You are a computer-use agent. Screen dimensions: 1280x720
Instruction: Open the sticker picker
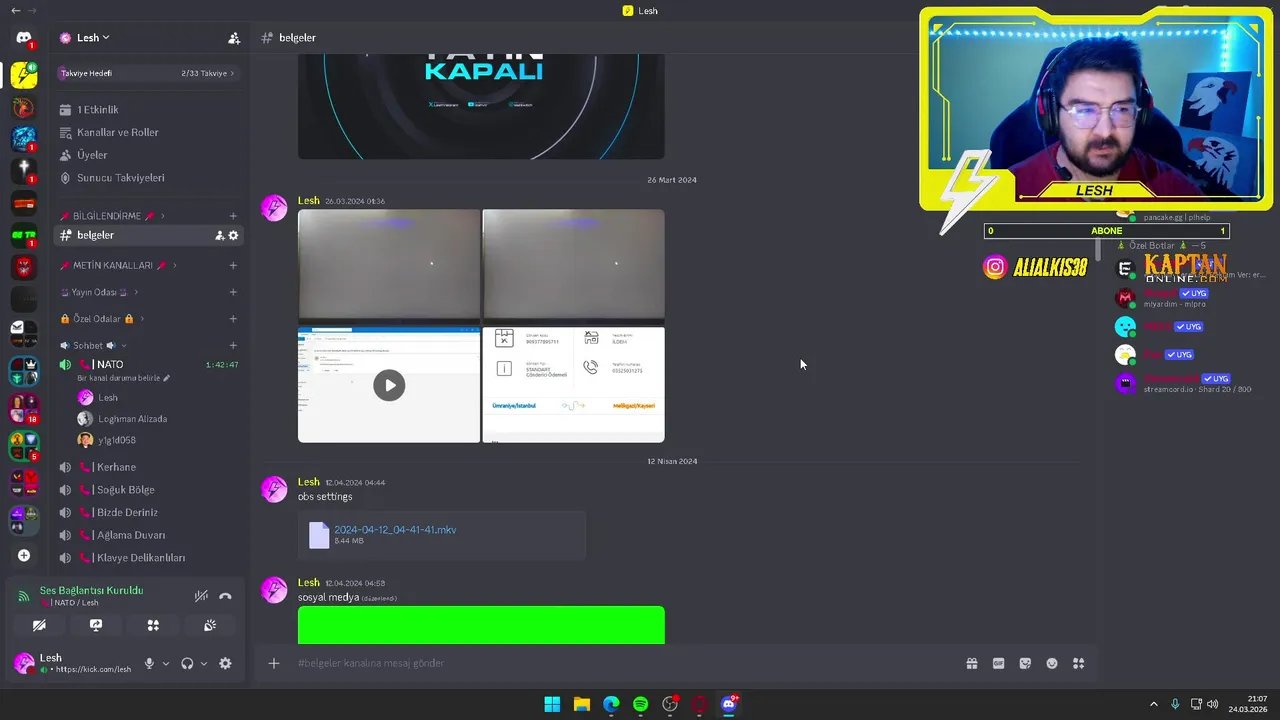(x=1025, y=663)
